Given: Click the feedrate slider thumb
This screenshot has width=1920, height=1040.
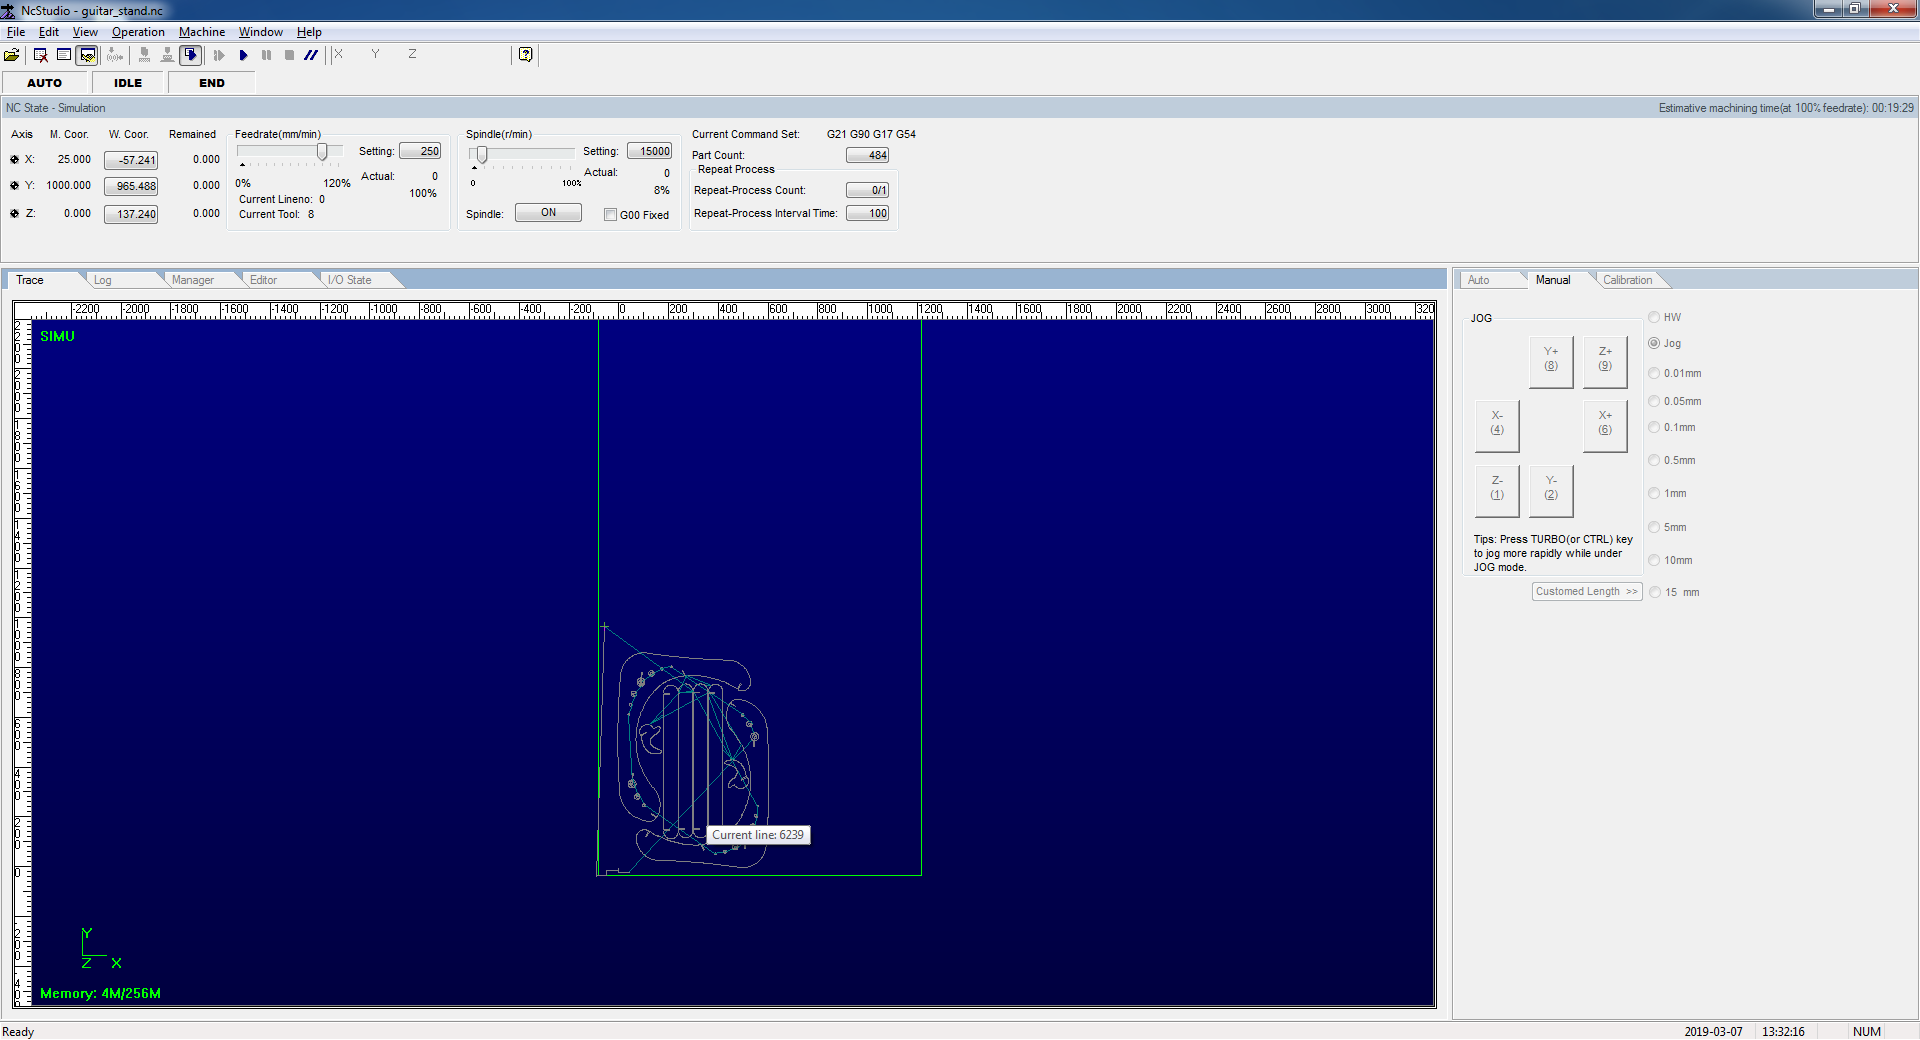Looking at the screenshot, I should (x=322, y=151).
